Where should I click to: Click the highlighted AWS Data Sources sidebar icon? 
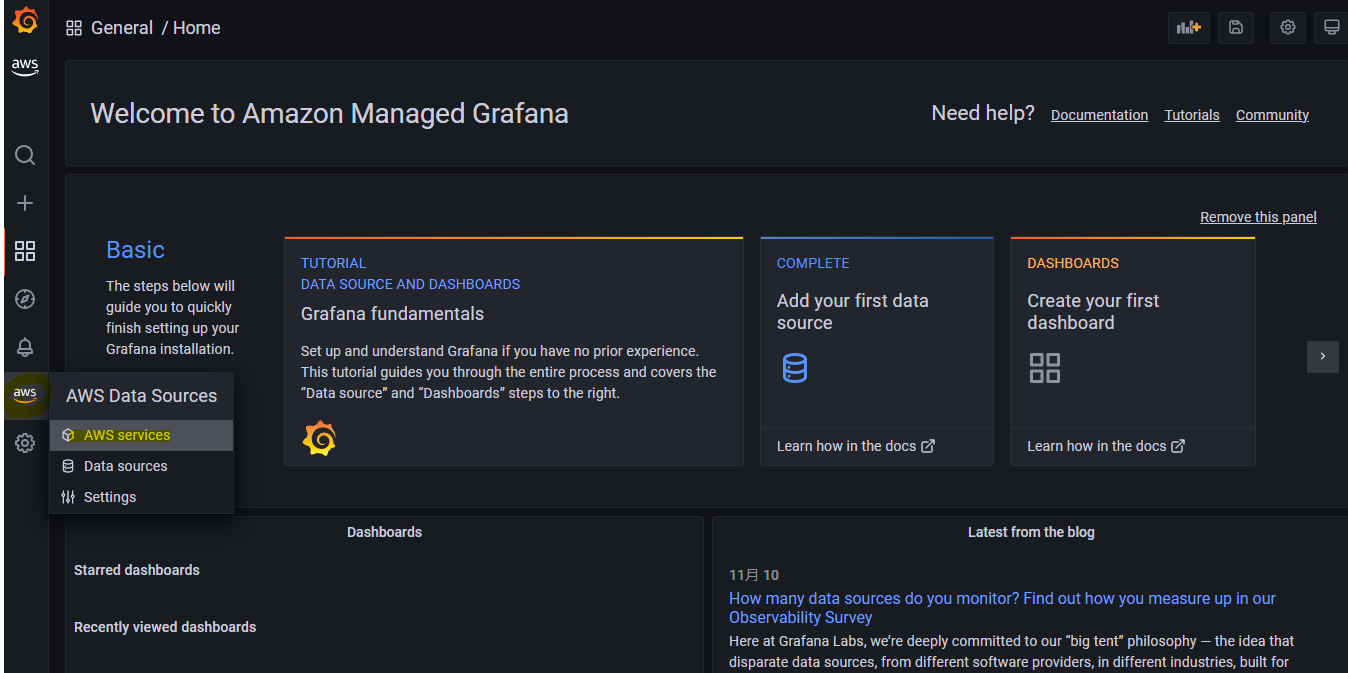[x=25, y=395]
